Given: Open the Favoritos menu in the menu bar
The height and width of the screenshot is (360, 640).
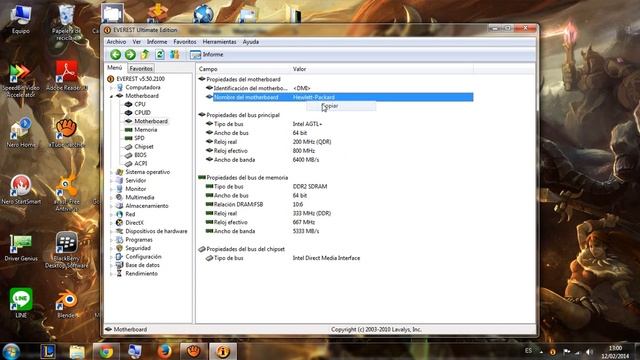Looking at the screenshot, I should 184,42.
